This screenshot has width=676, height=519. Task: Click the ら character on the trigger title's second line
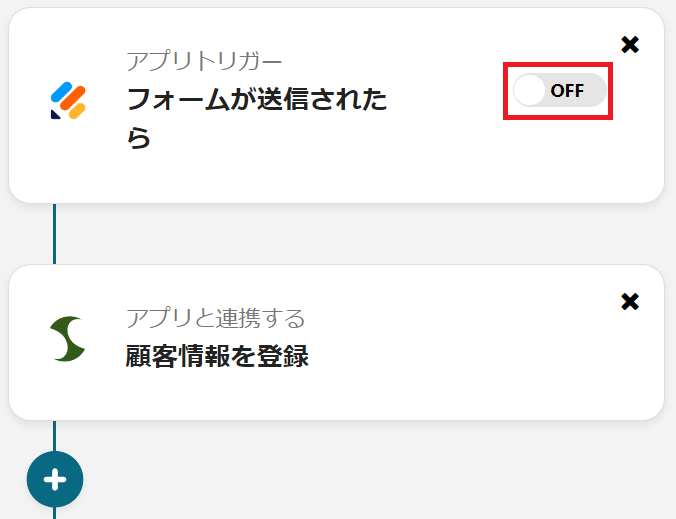coord(138,138)
